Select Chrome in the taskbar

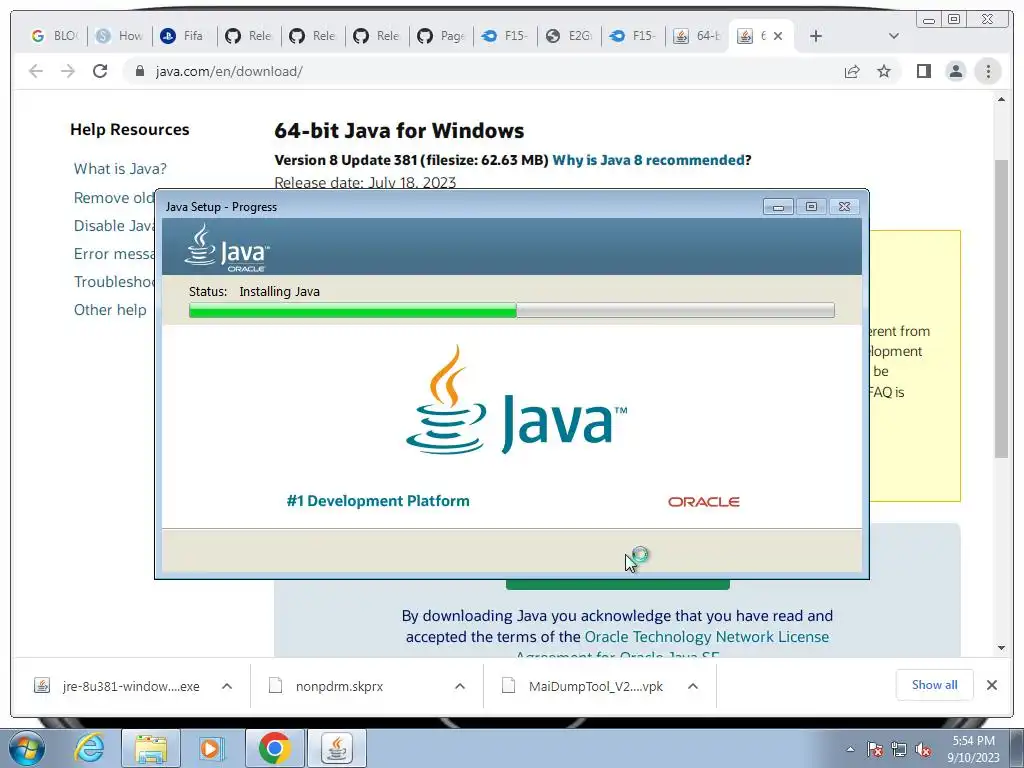[274, 748]
